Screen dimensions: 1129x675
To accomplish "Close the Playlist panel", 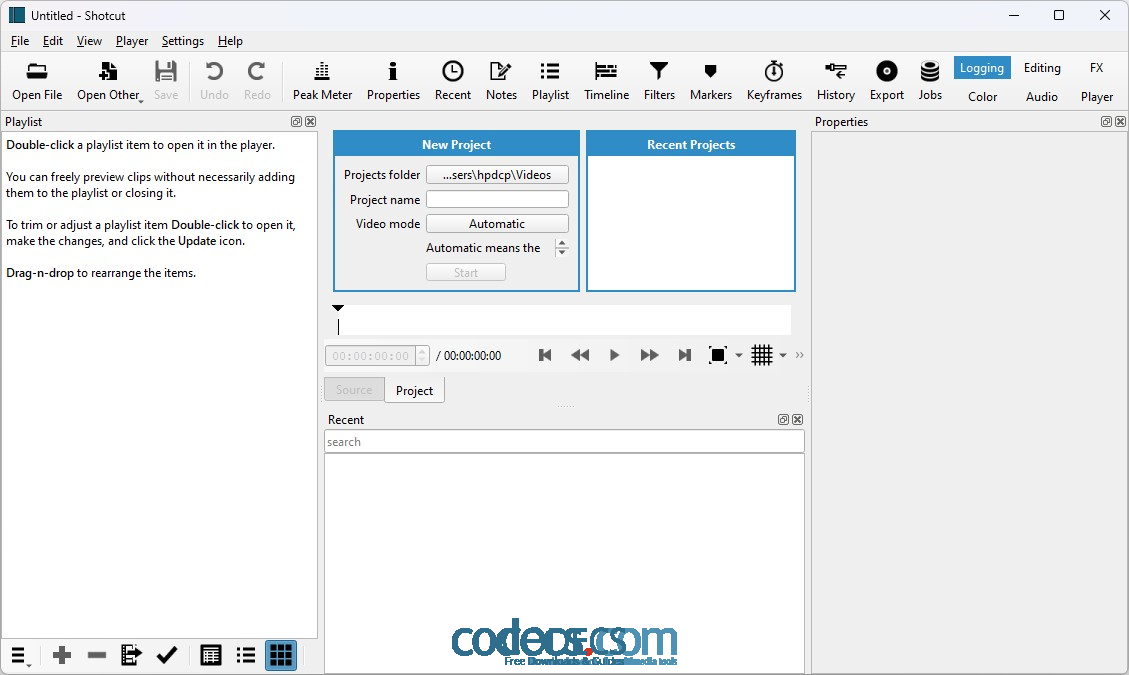I will point(310,122).
